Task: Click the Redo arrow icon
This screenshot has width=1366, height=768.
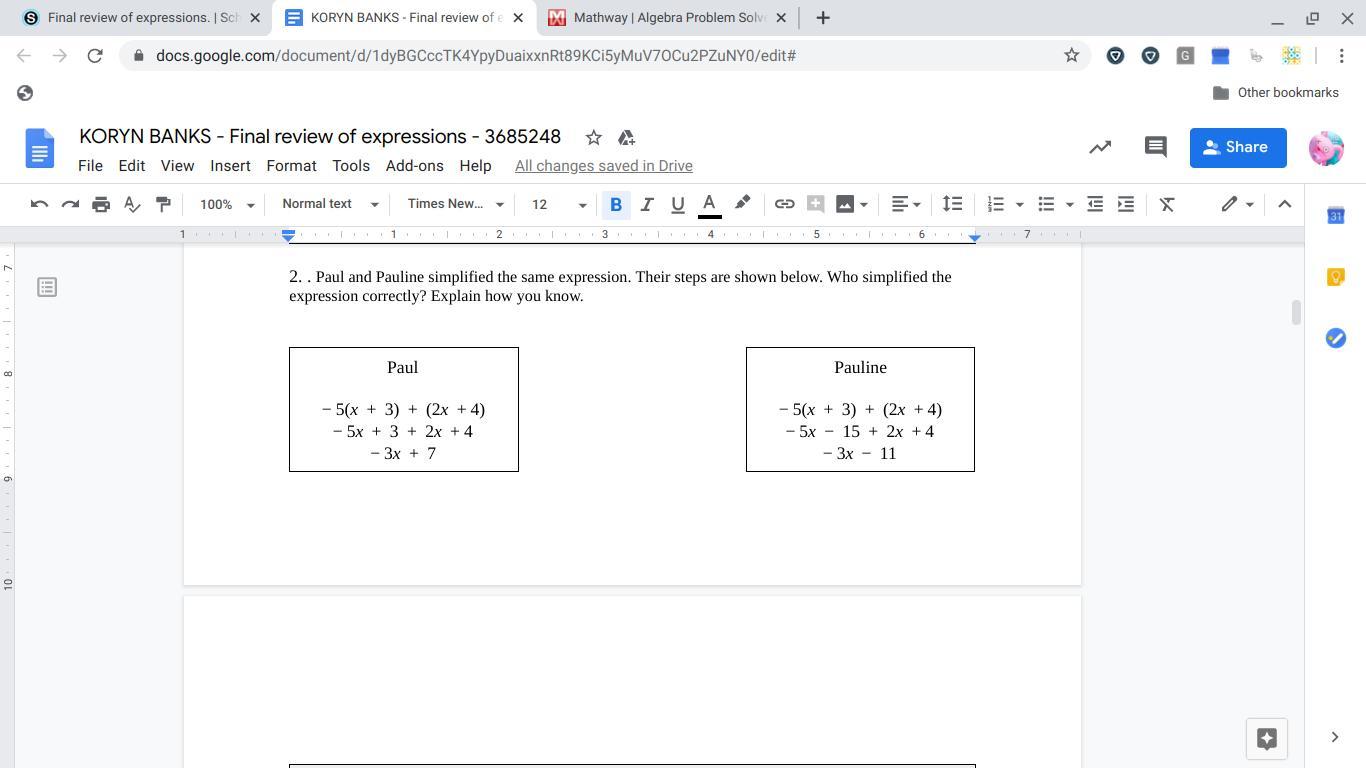Action: point(70,204)
